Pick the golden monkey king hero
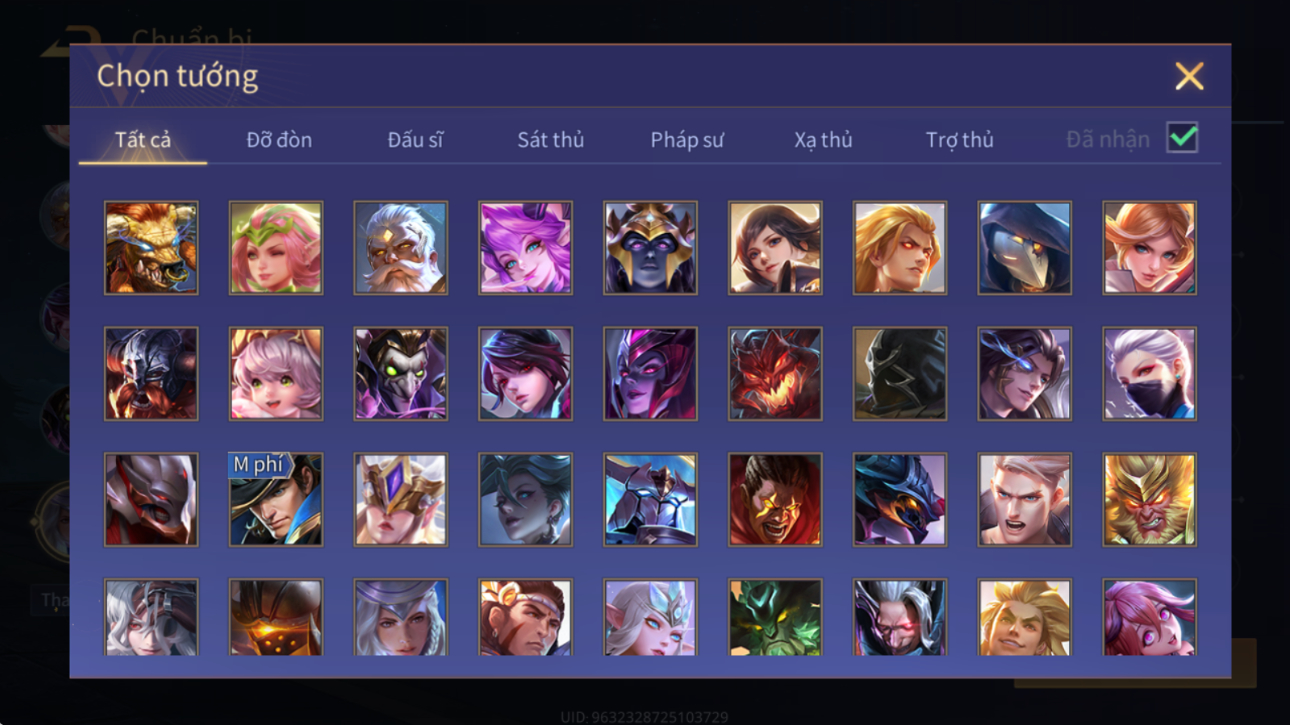The height and width of the screenshot is (725, 1290). pyautogui.click(x=1149, y=500)
